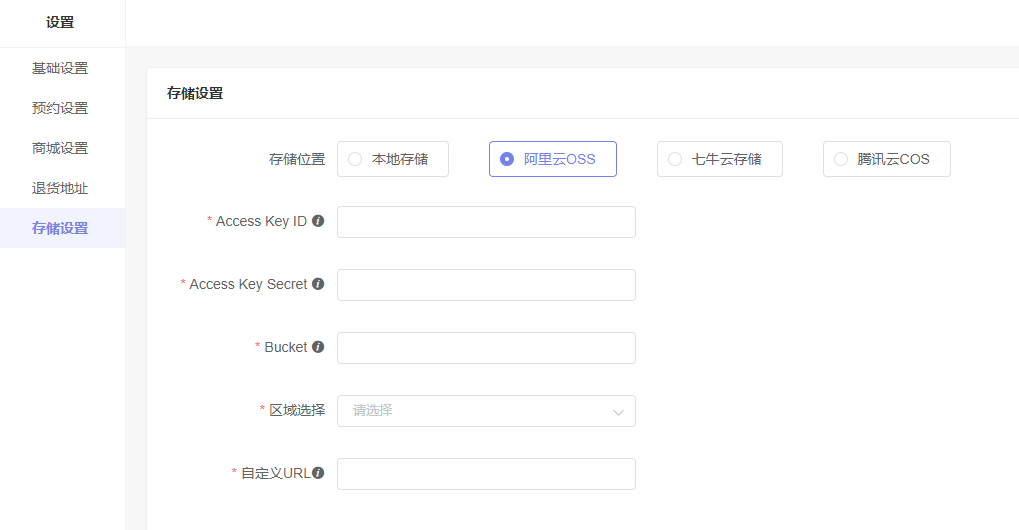Select the 阿里云OSS radio option
Viewport: 1019px width, 530px height.
point(552,159)
